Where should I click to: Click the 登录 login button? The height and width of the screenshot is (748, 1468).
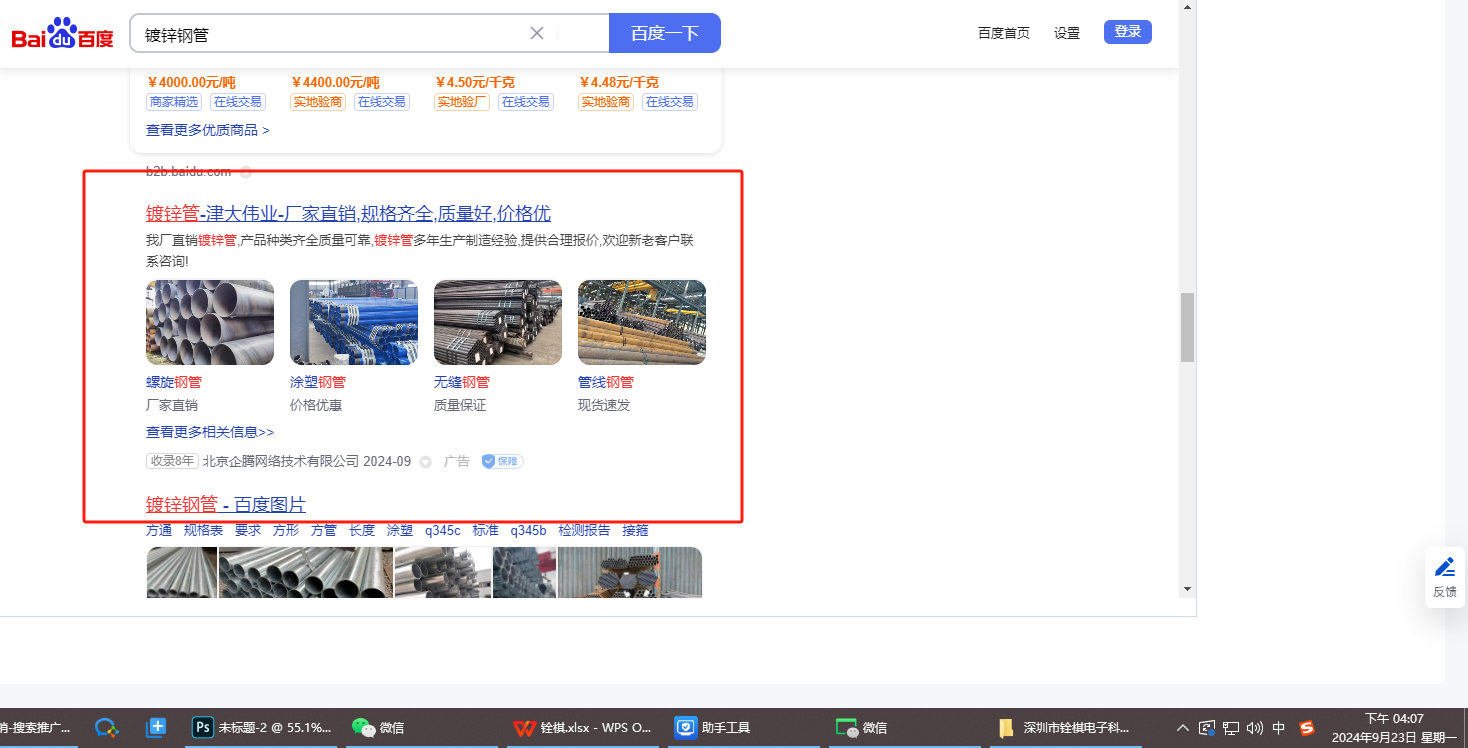pos(1128,32)
